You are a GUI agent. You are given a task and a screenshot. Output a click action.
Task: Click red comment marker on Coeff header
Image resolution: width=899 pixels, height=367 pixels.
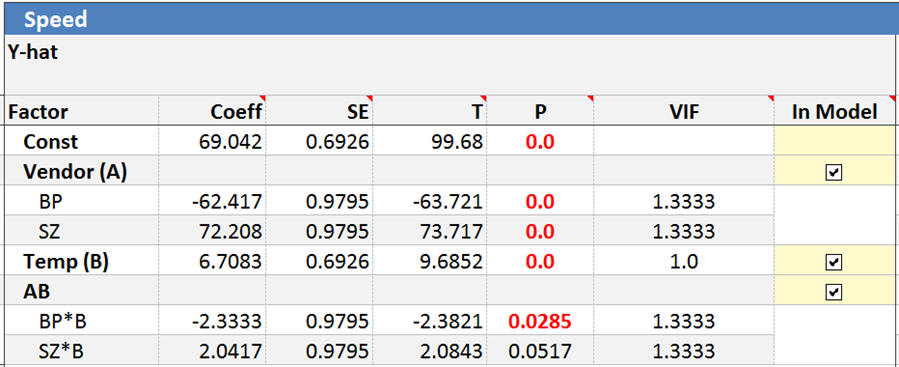tap(262, 98)
